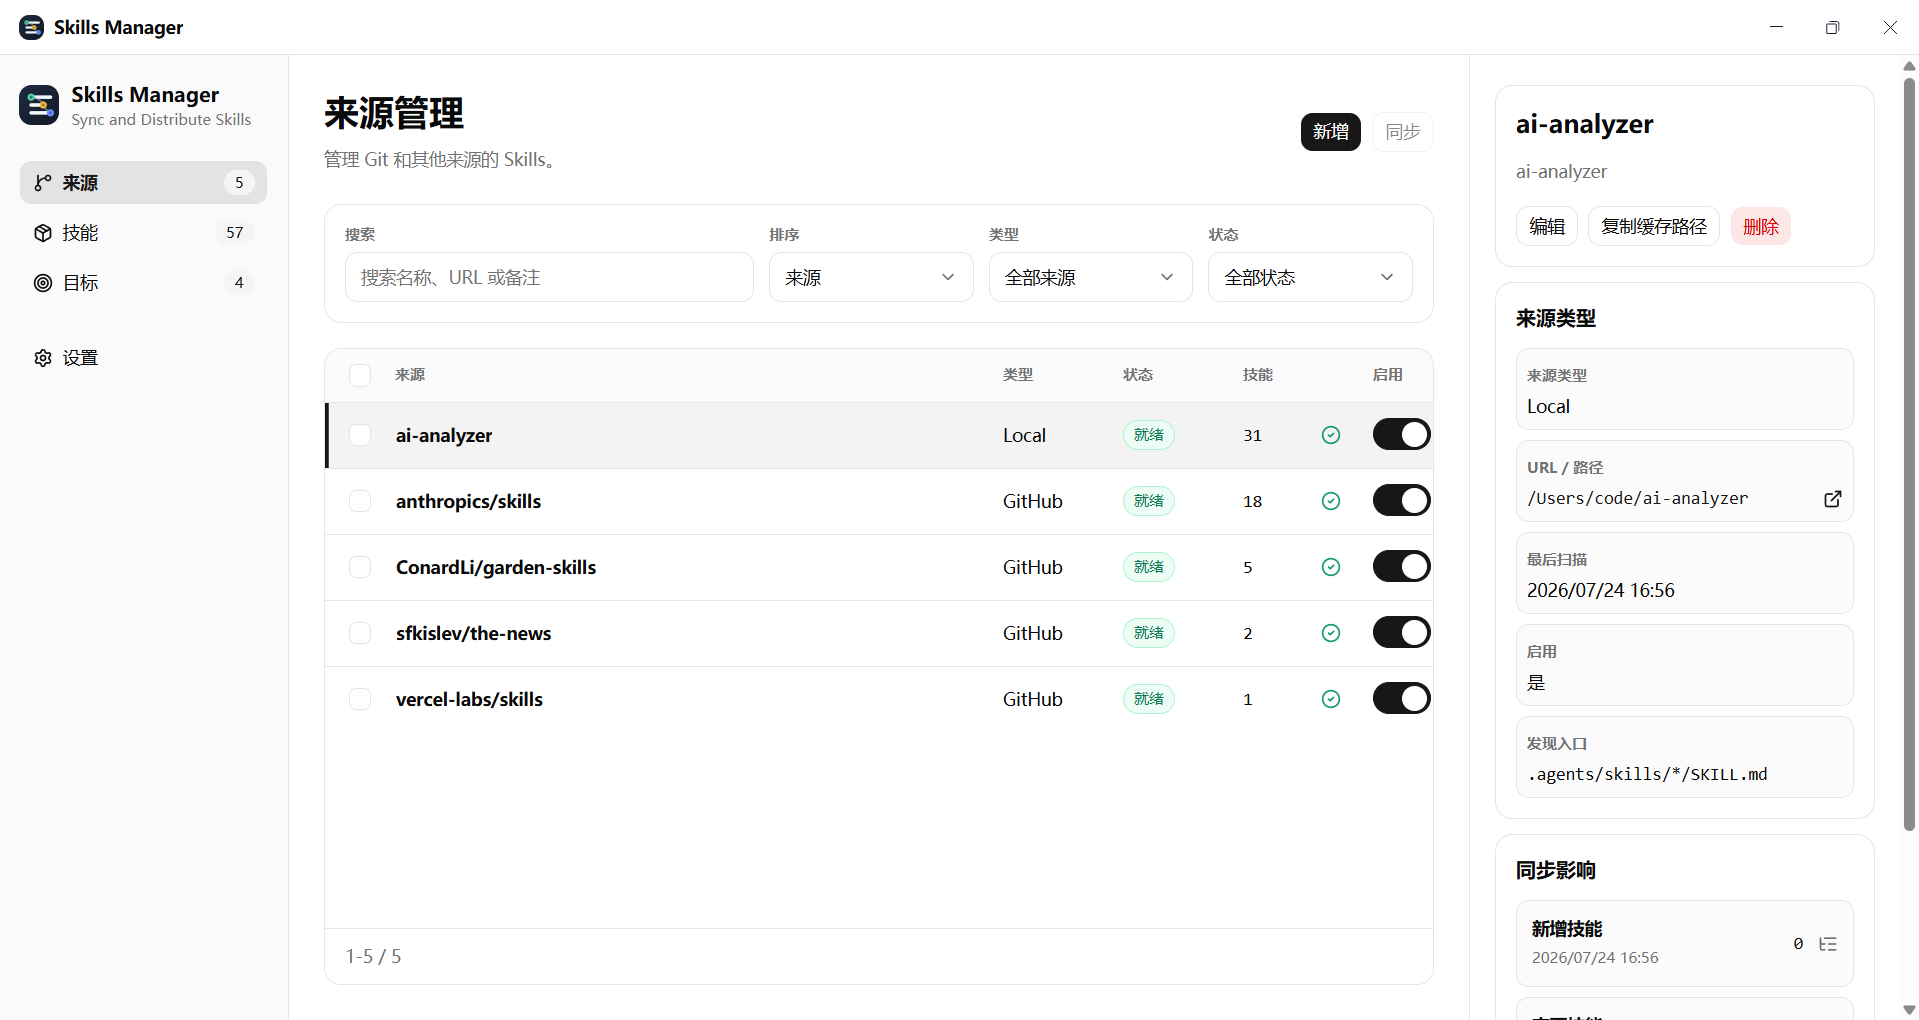Toggle the select-all checkbox in the table header

(x=360, y=375)
